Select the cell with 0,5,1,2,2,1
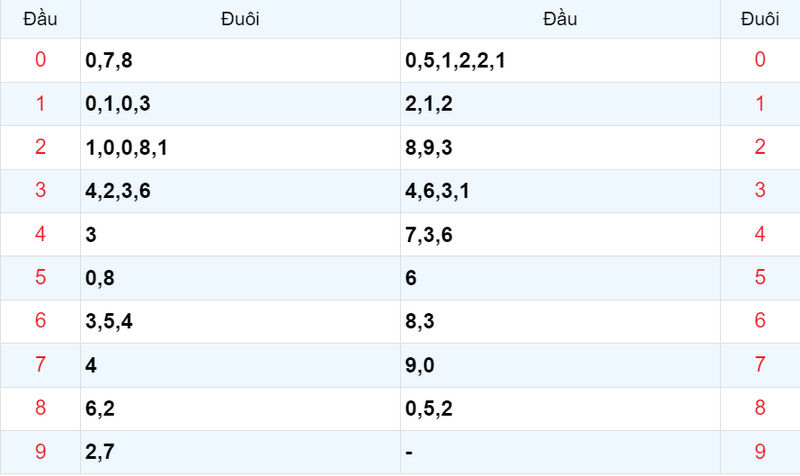Screen dimensions: 800x476 (x=560, y=60)
